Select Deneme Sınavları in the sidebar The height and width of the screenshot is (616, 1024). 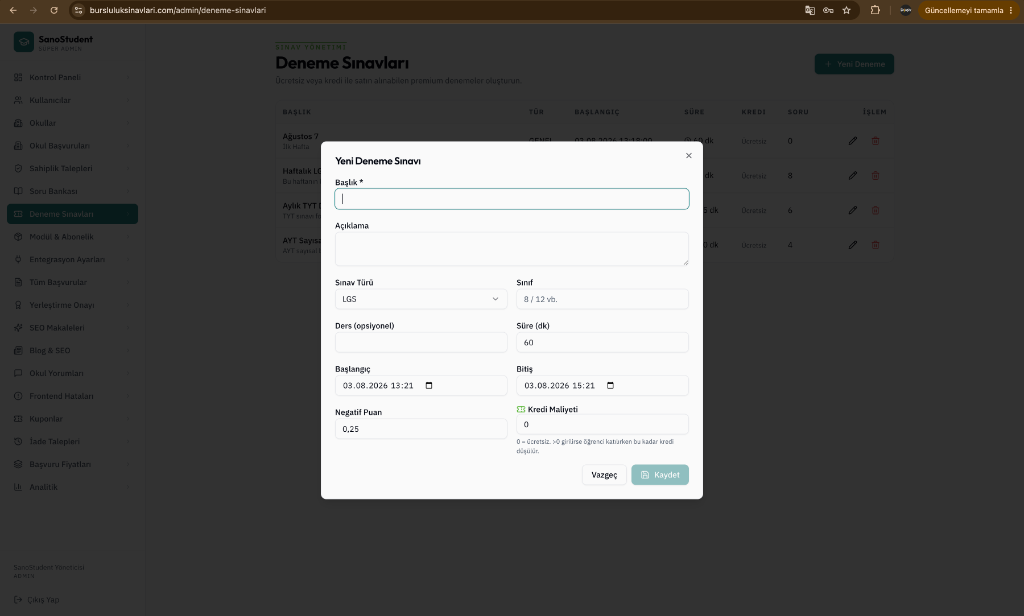pyautogui.click(x=72, y=214)
